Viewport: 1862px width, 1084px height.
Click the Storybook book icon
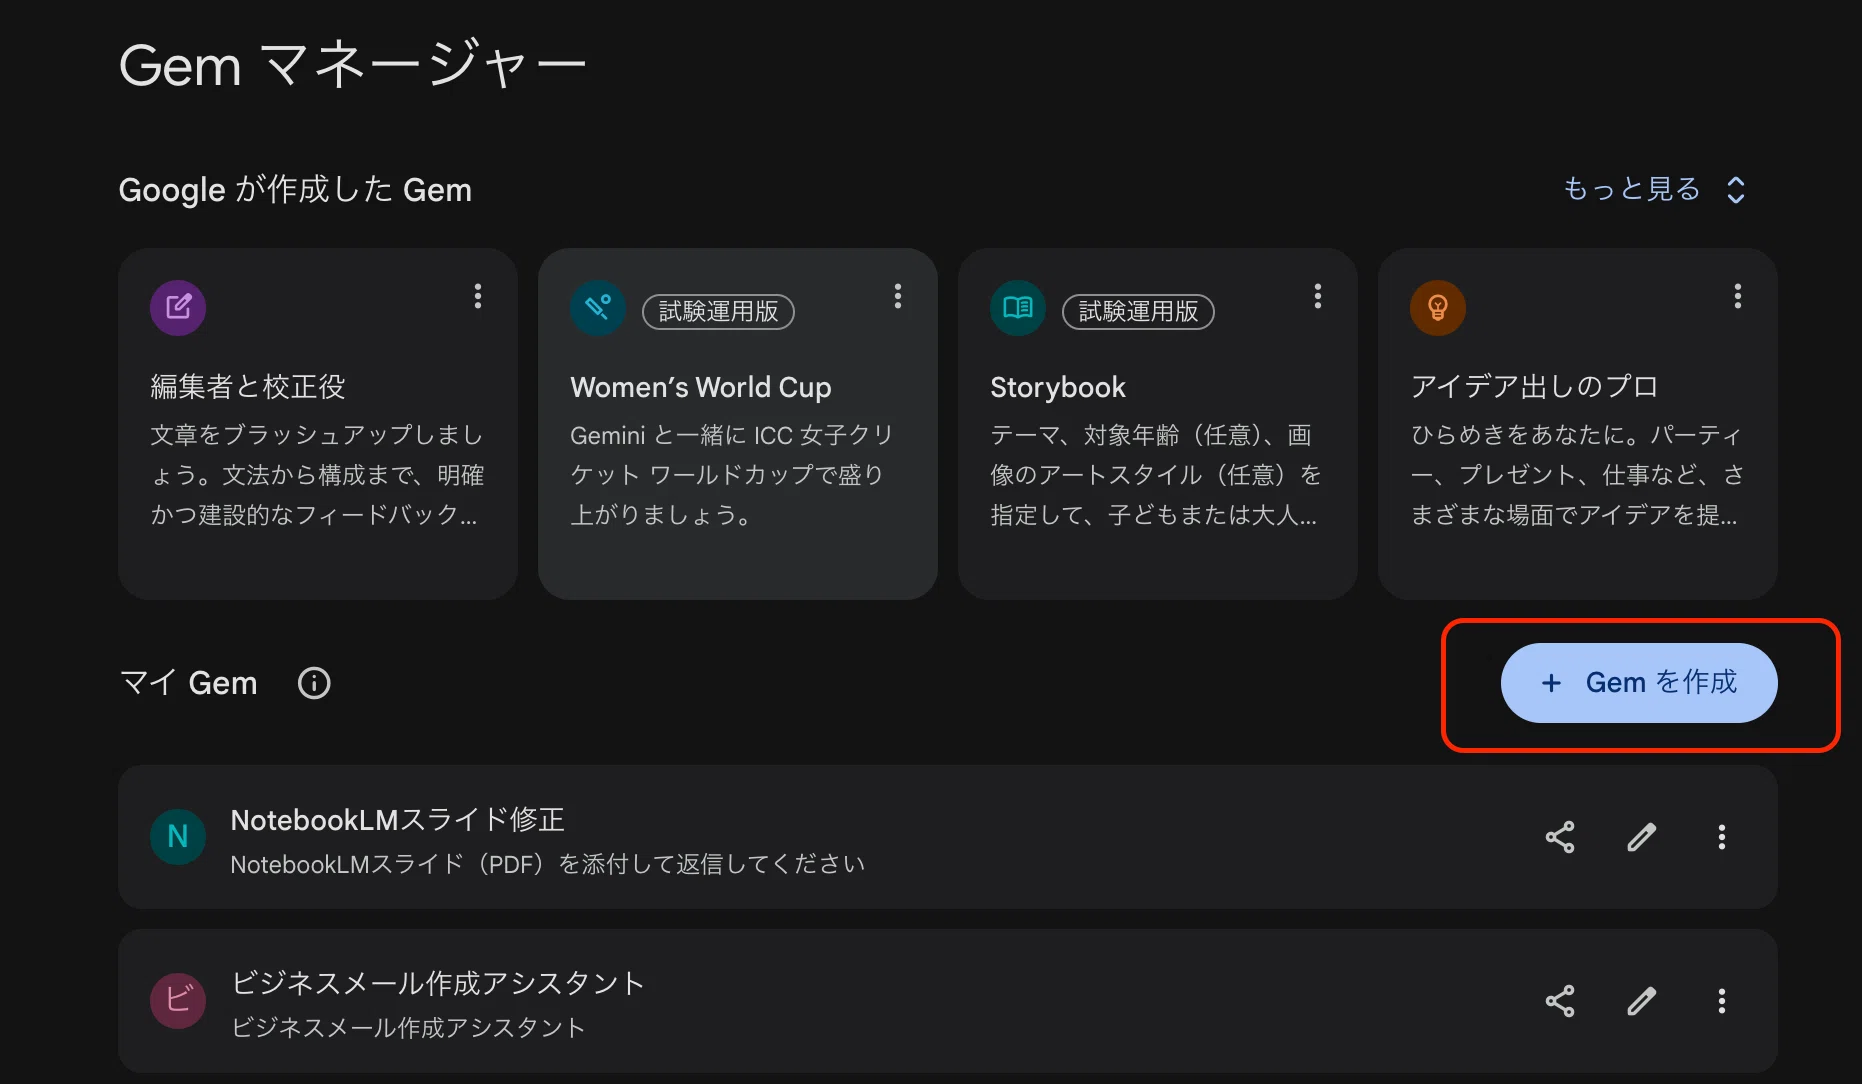1018,307
